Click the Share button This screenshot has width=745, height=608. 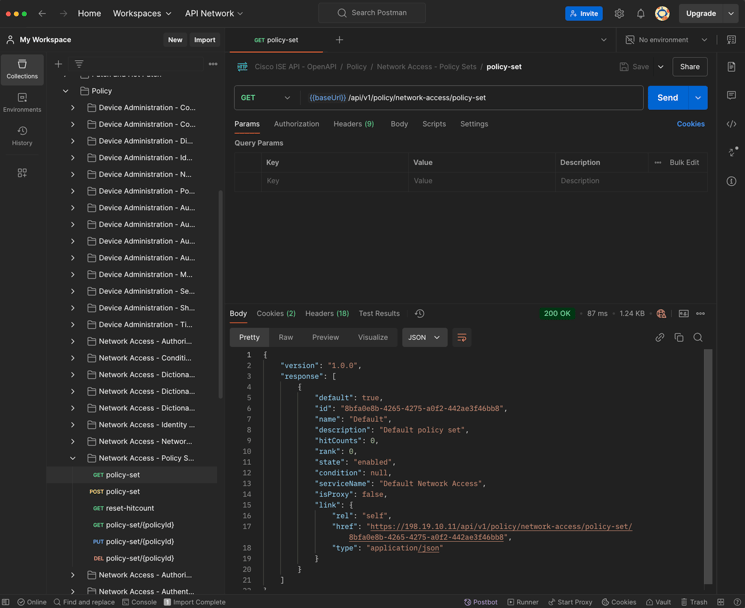[x=689, y=67]
